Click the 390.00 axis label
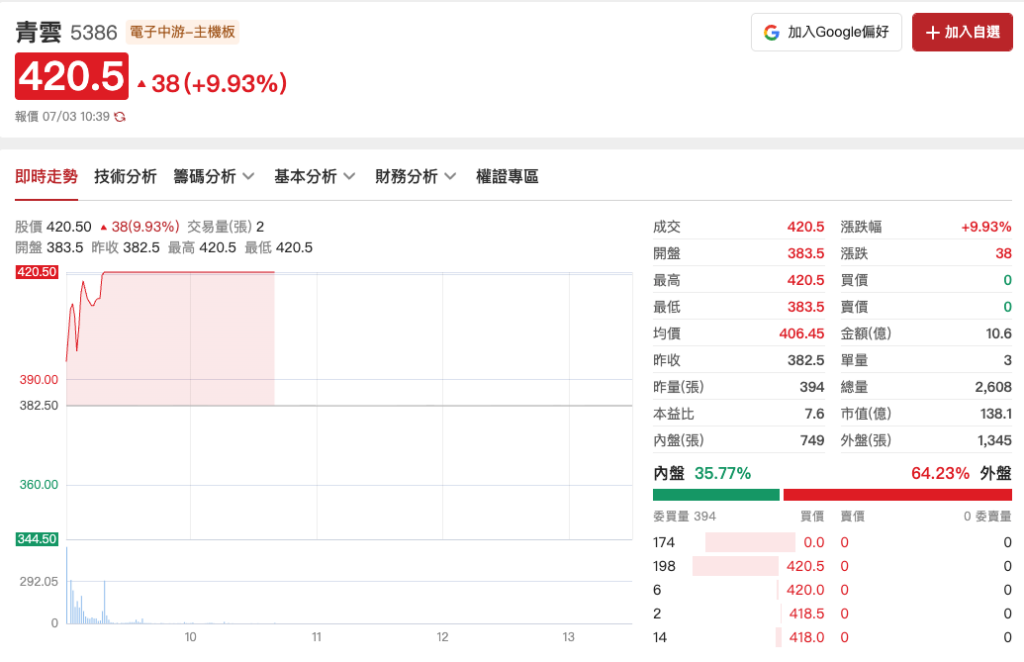 39,379
